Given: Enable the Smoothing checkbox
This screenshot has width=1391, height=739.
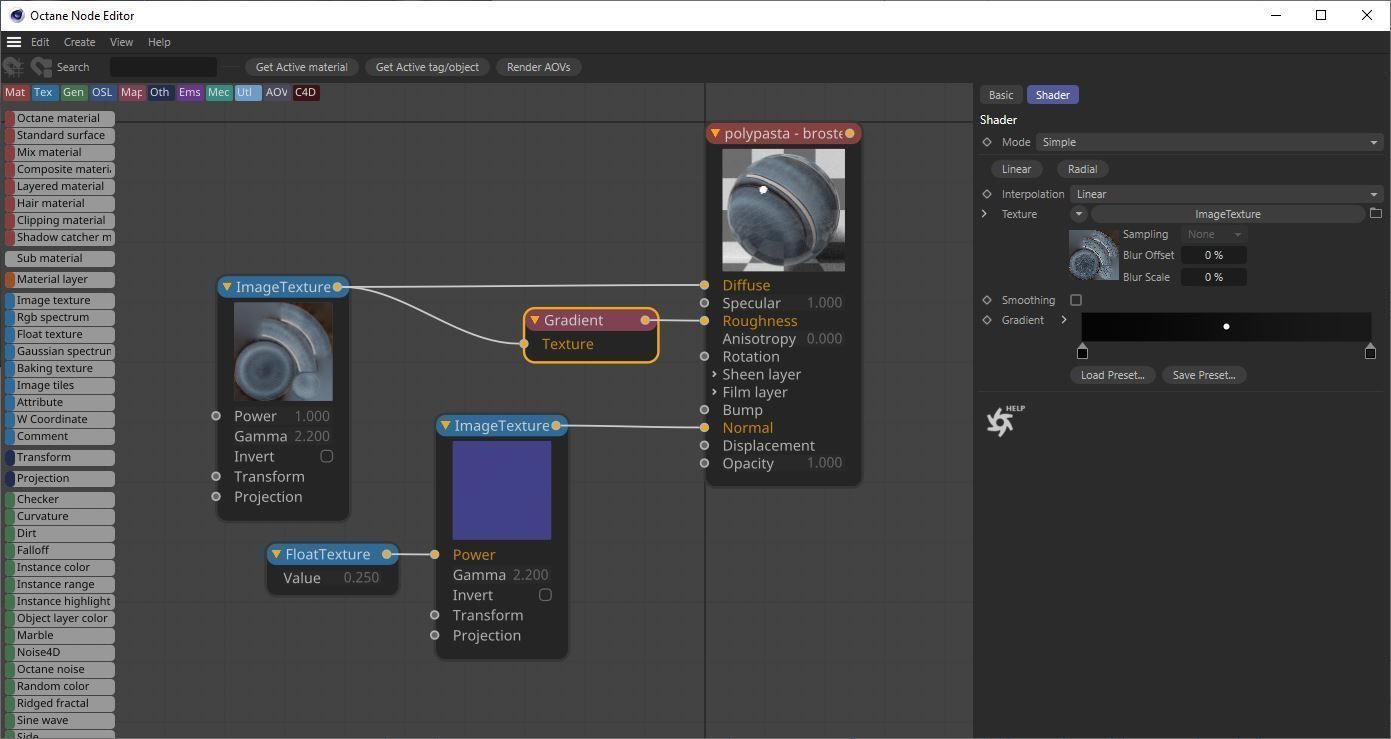Looking at the screenshot, I should [x=1076, y=300].
